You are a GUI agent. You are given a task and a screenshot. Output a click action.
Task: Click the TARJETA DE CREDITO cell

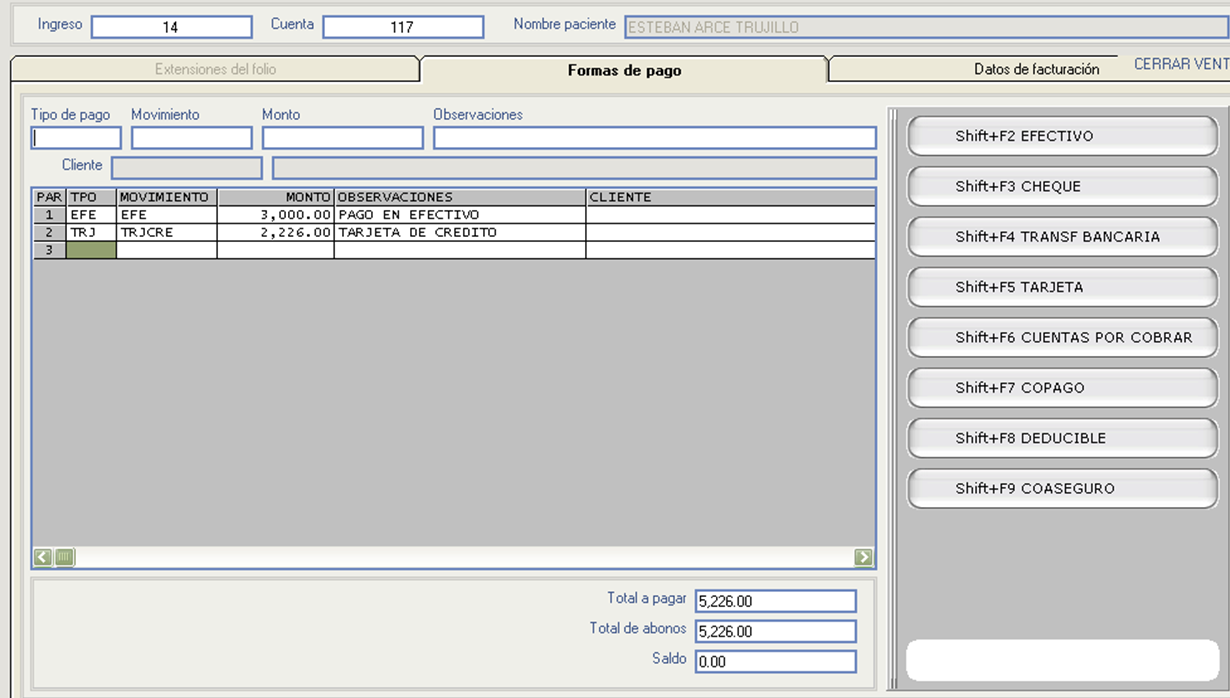(460, 232)
